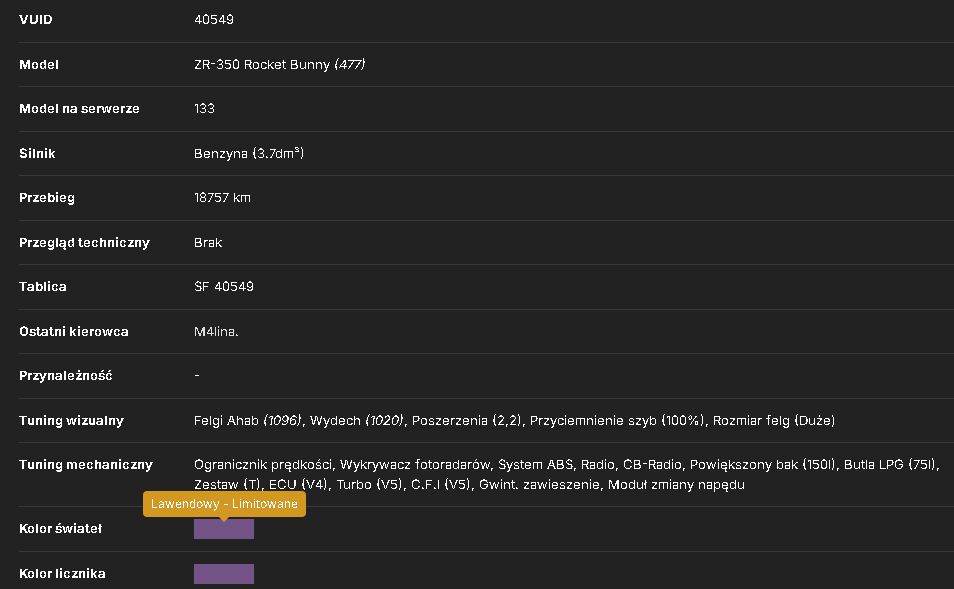The image size is (954, 589).
Task: Click the Model na serwerze value 133
Action: (204, 108)
